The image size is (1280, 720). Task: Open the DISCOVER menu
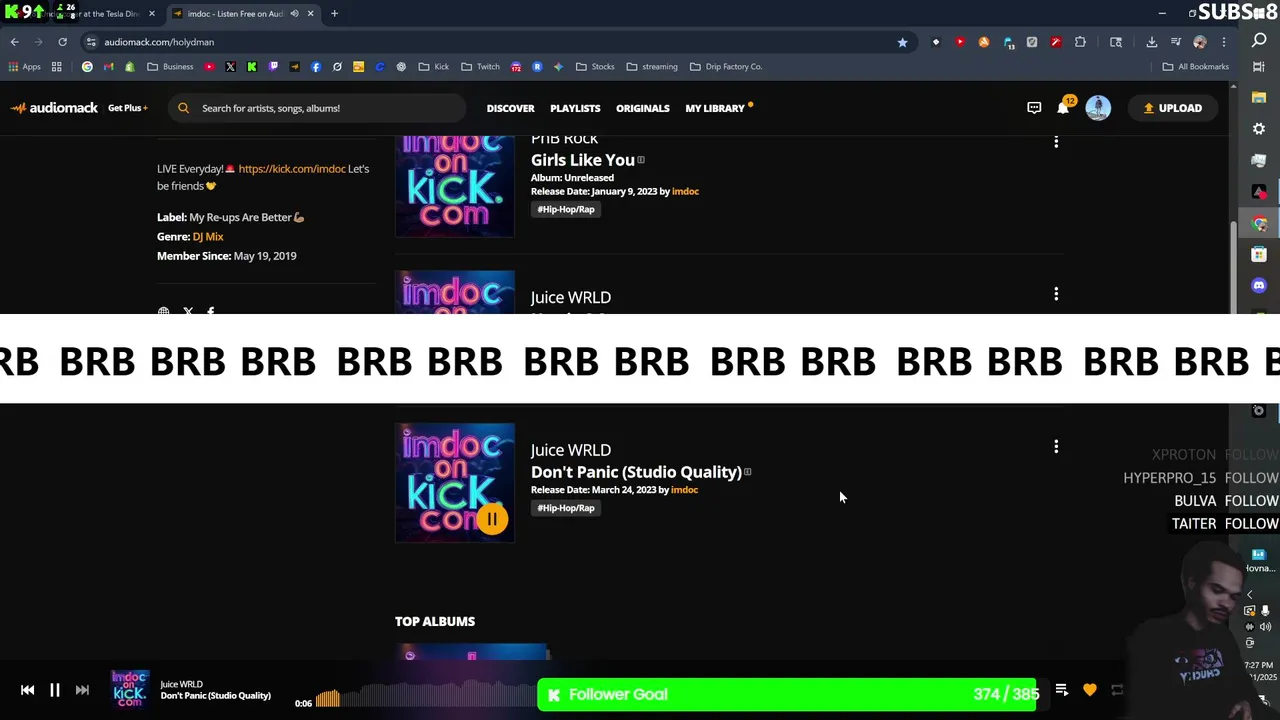510,108
